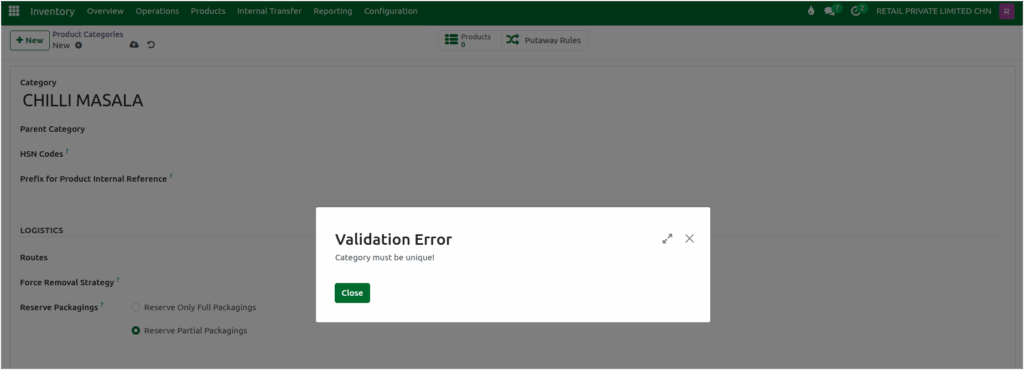The height and width of the screenshot is (370, 1024).
Task: Select Reserve Partial Packagings option
Action: click(136, 331)
